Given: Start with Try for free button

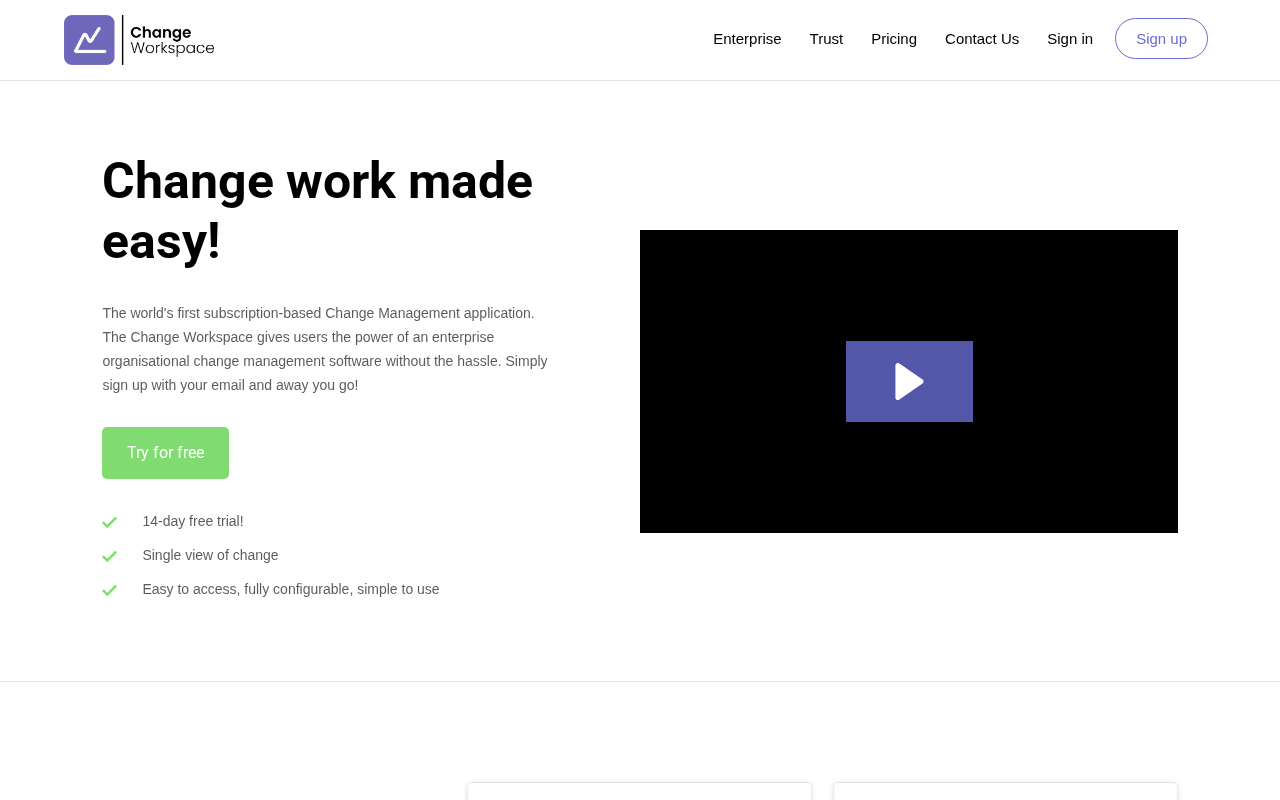Looking at the screenshot, I should [x=165, y=453].
